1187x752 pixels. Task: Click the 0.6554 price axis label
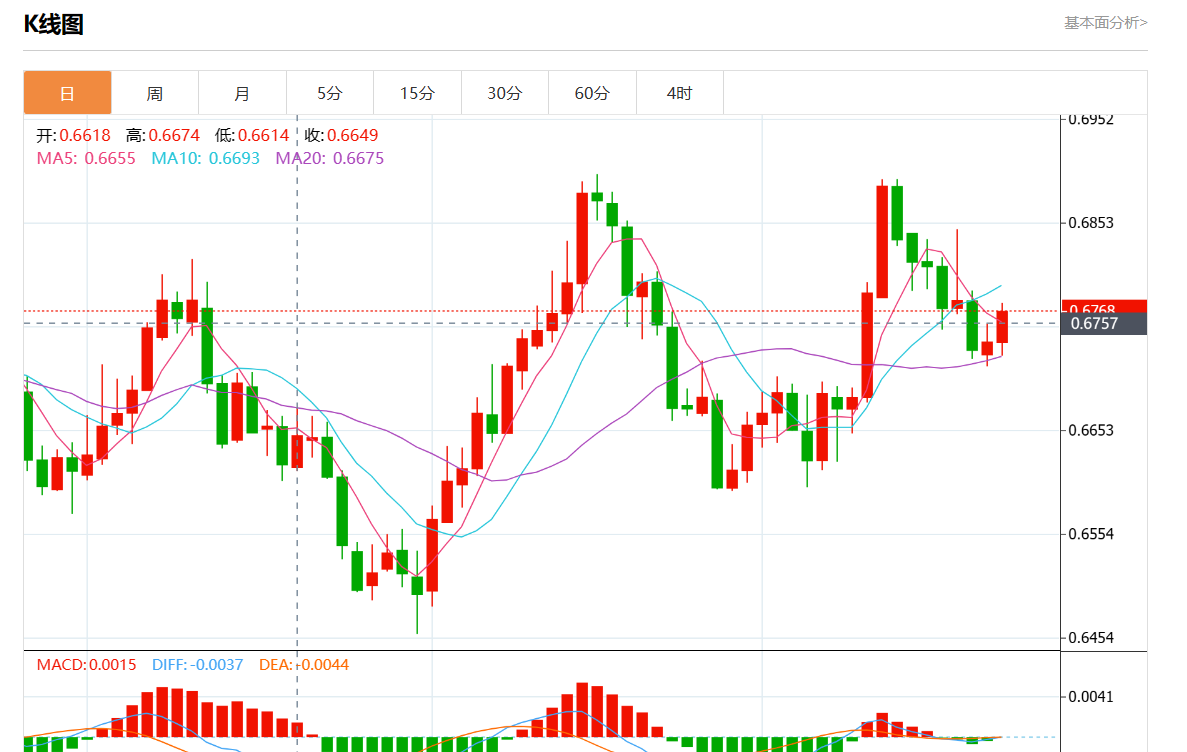coord(1091,534)
